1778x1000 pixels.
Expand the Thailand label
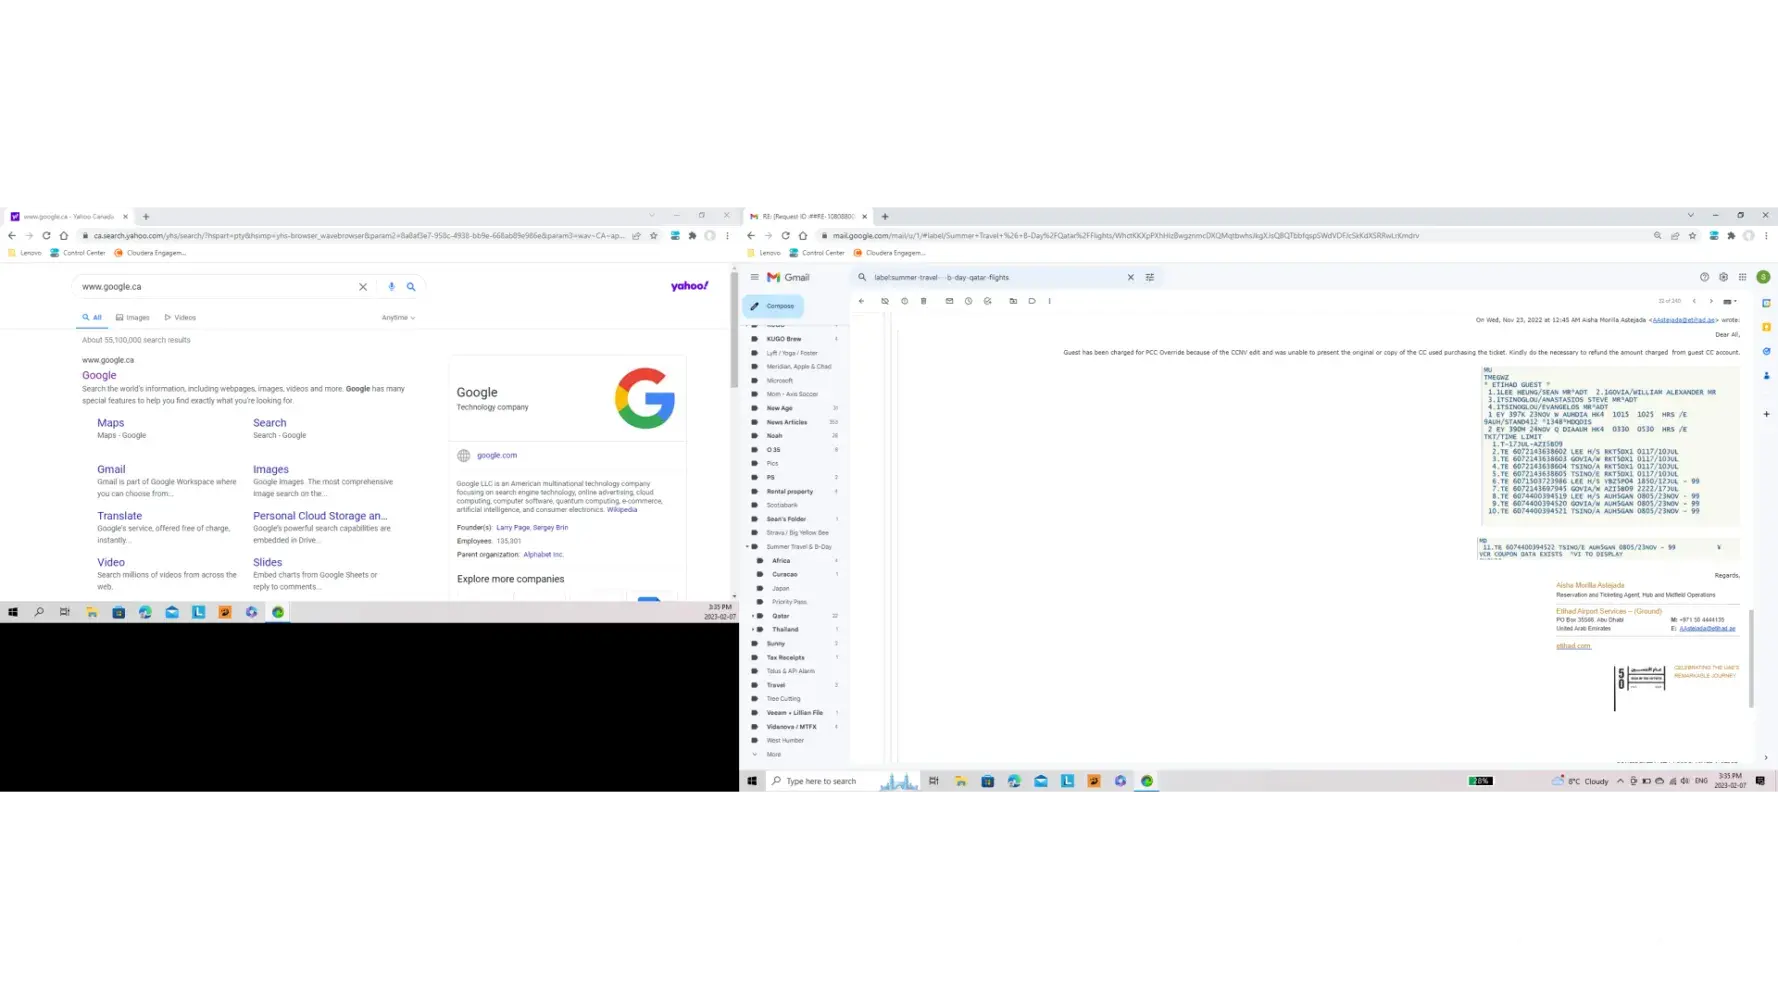click(x=752, y=630)
